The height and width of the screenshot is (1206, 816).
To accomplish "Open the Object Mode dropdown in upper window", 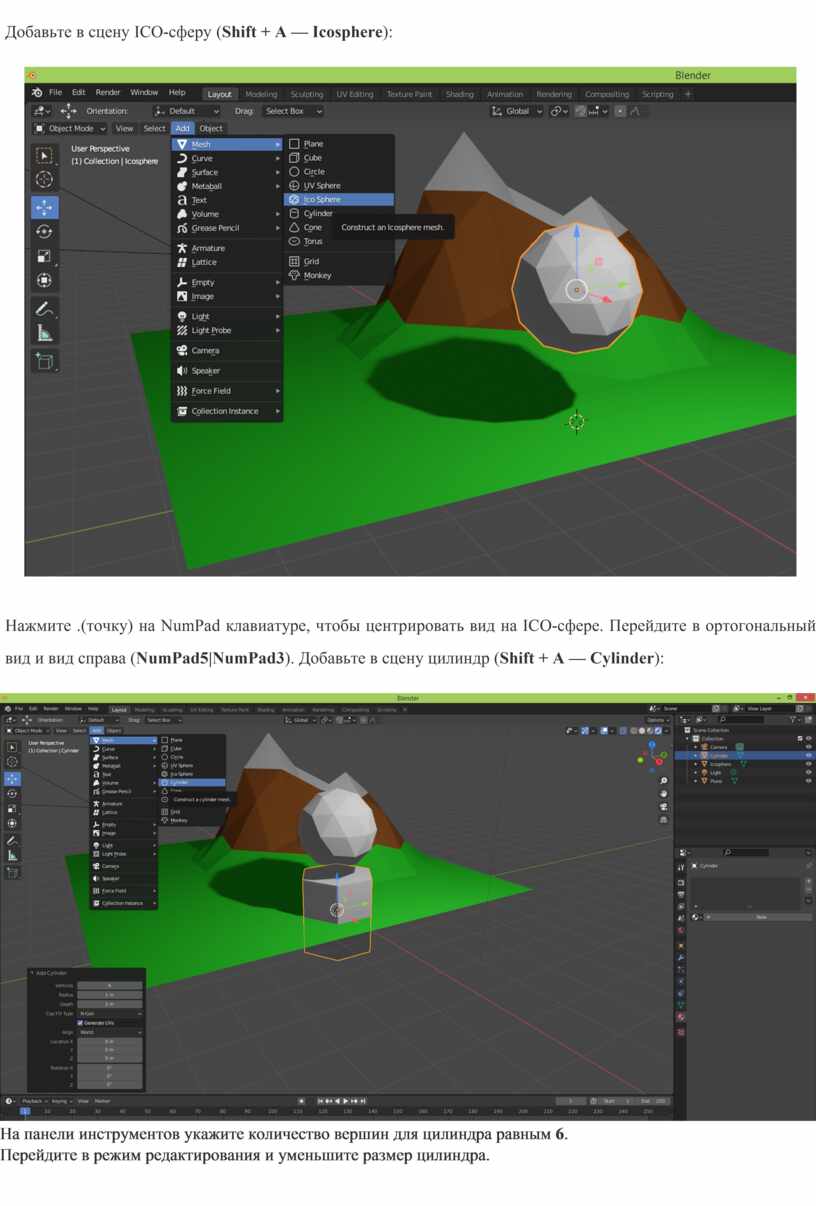I will click(71, 128).
